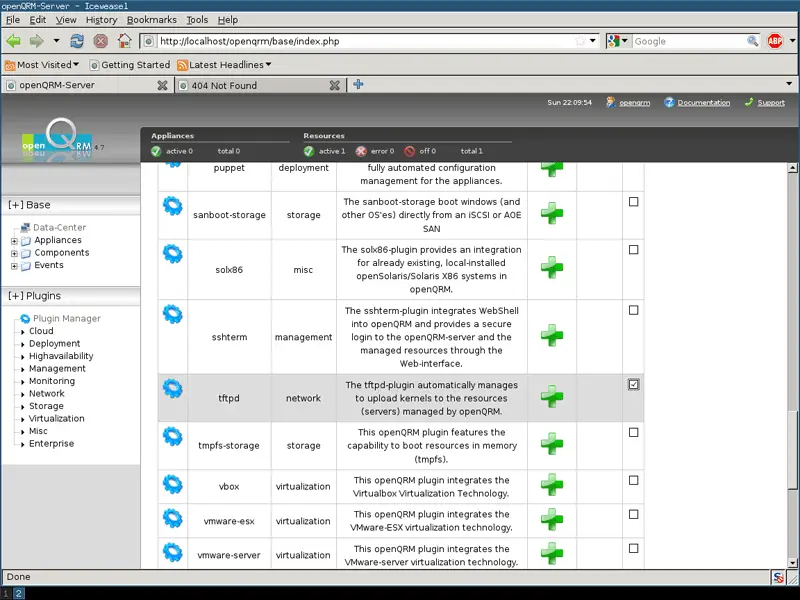Open the Virtualization plugins category
The height and width of the screenshot is (600, 800).
57,418
